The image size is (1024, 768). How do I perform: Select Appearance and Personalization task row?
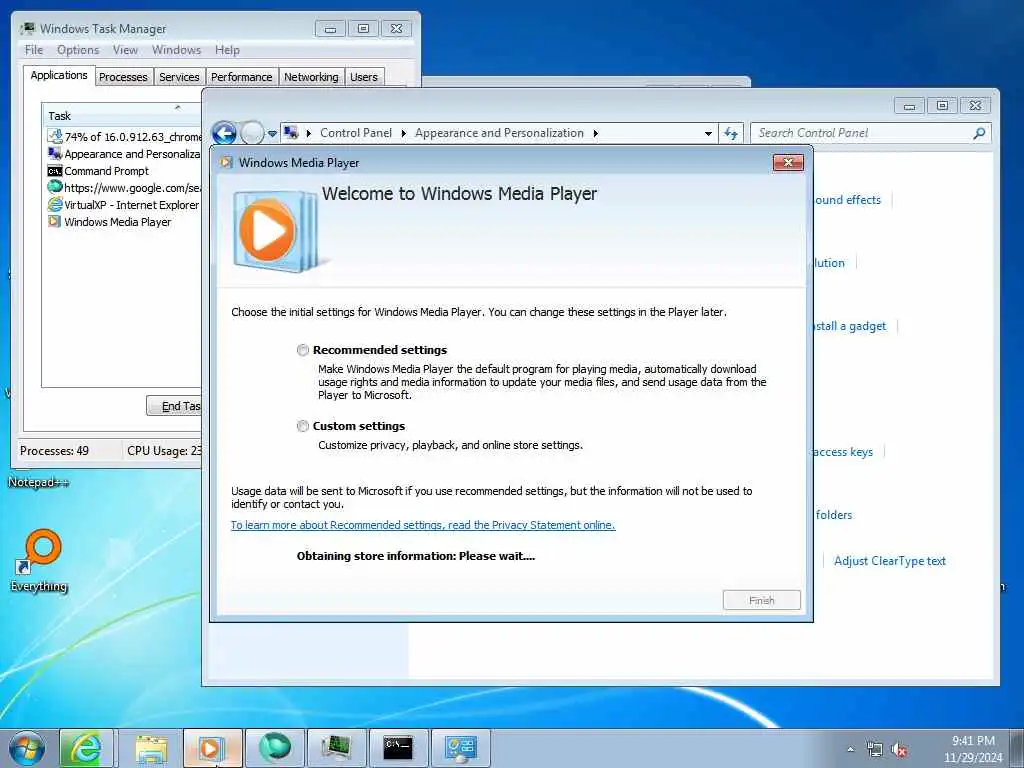coord(124,153)
